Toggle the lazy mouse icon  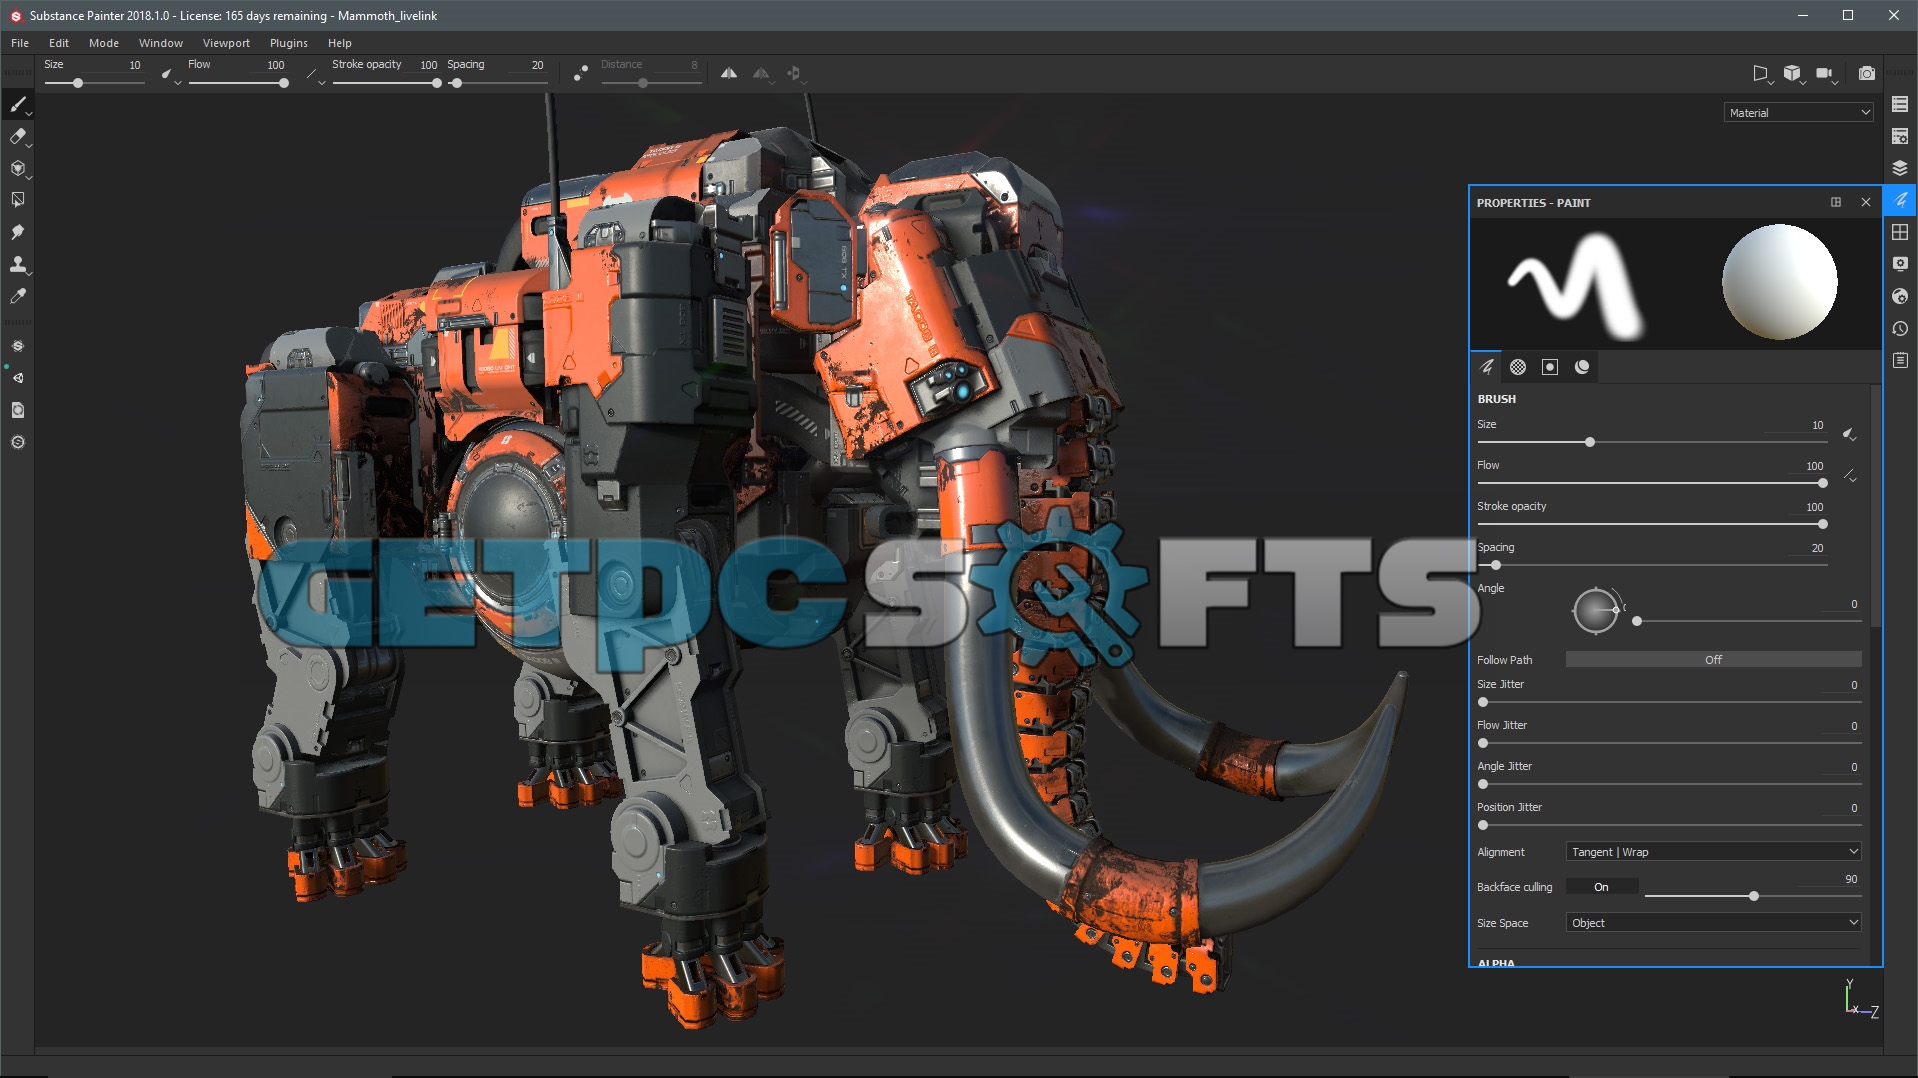tap(581, 73)
